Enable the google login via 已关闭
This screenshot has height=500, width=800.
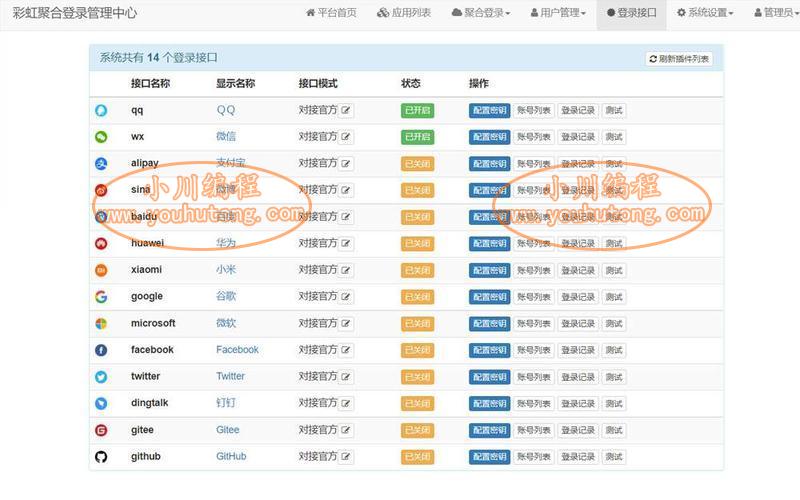coord(417,297)
